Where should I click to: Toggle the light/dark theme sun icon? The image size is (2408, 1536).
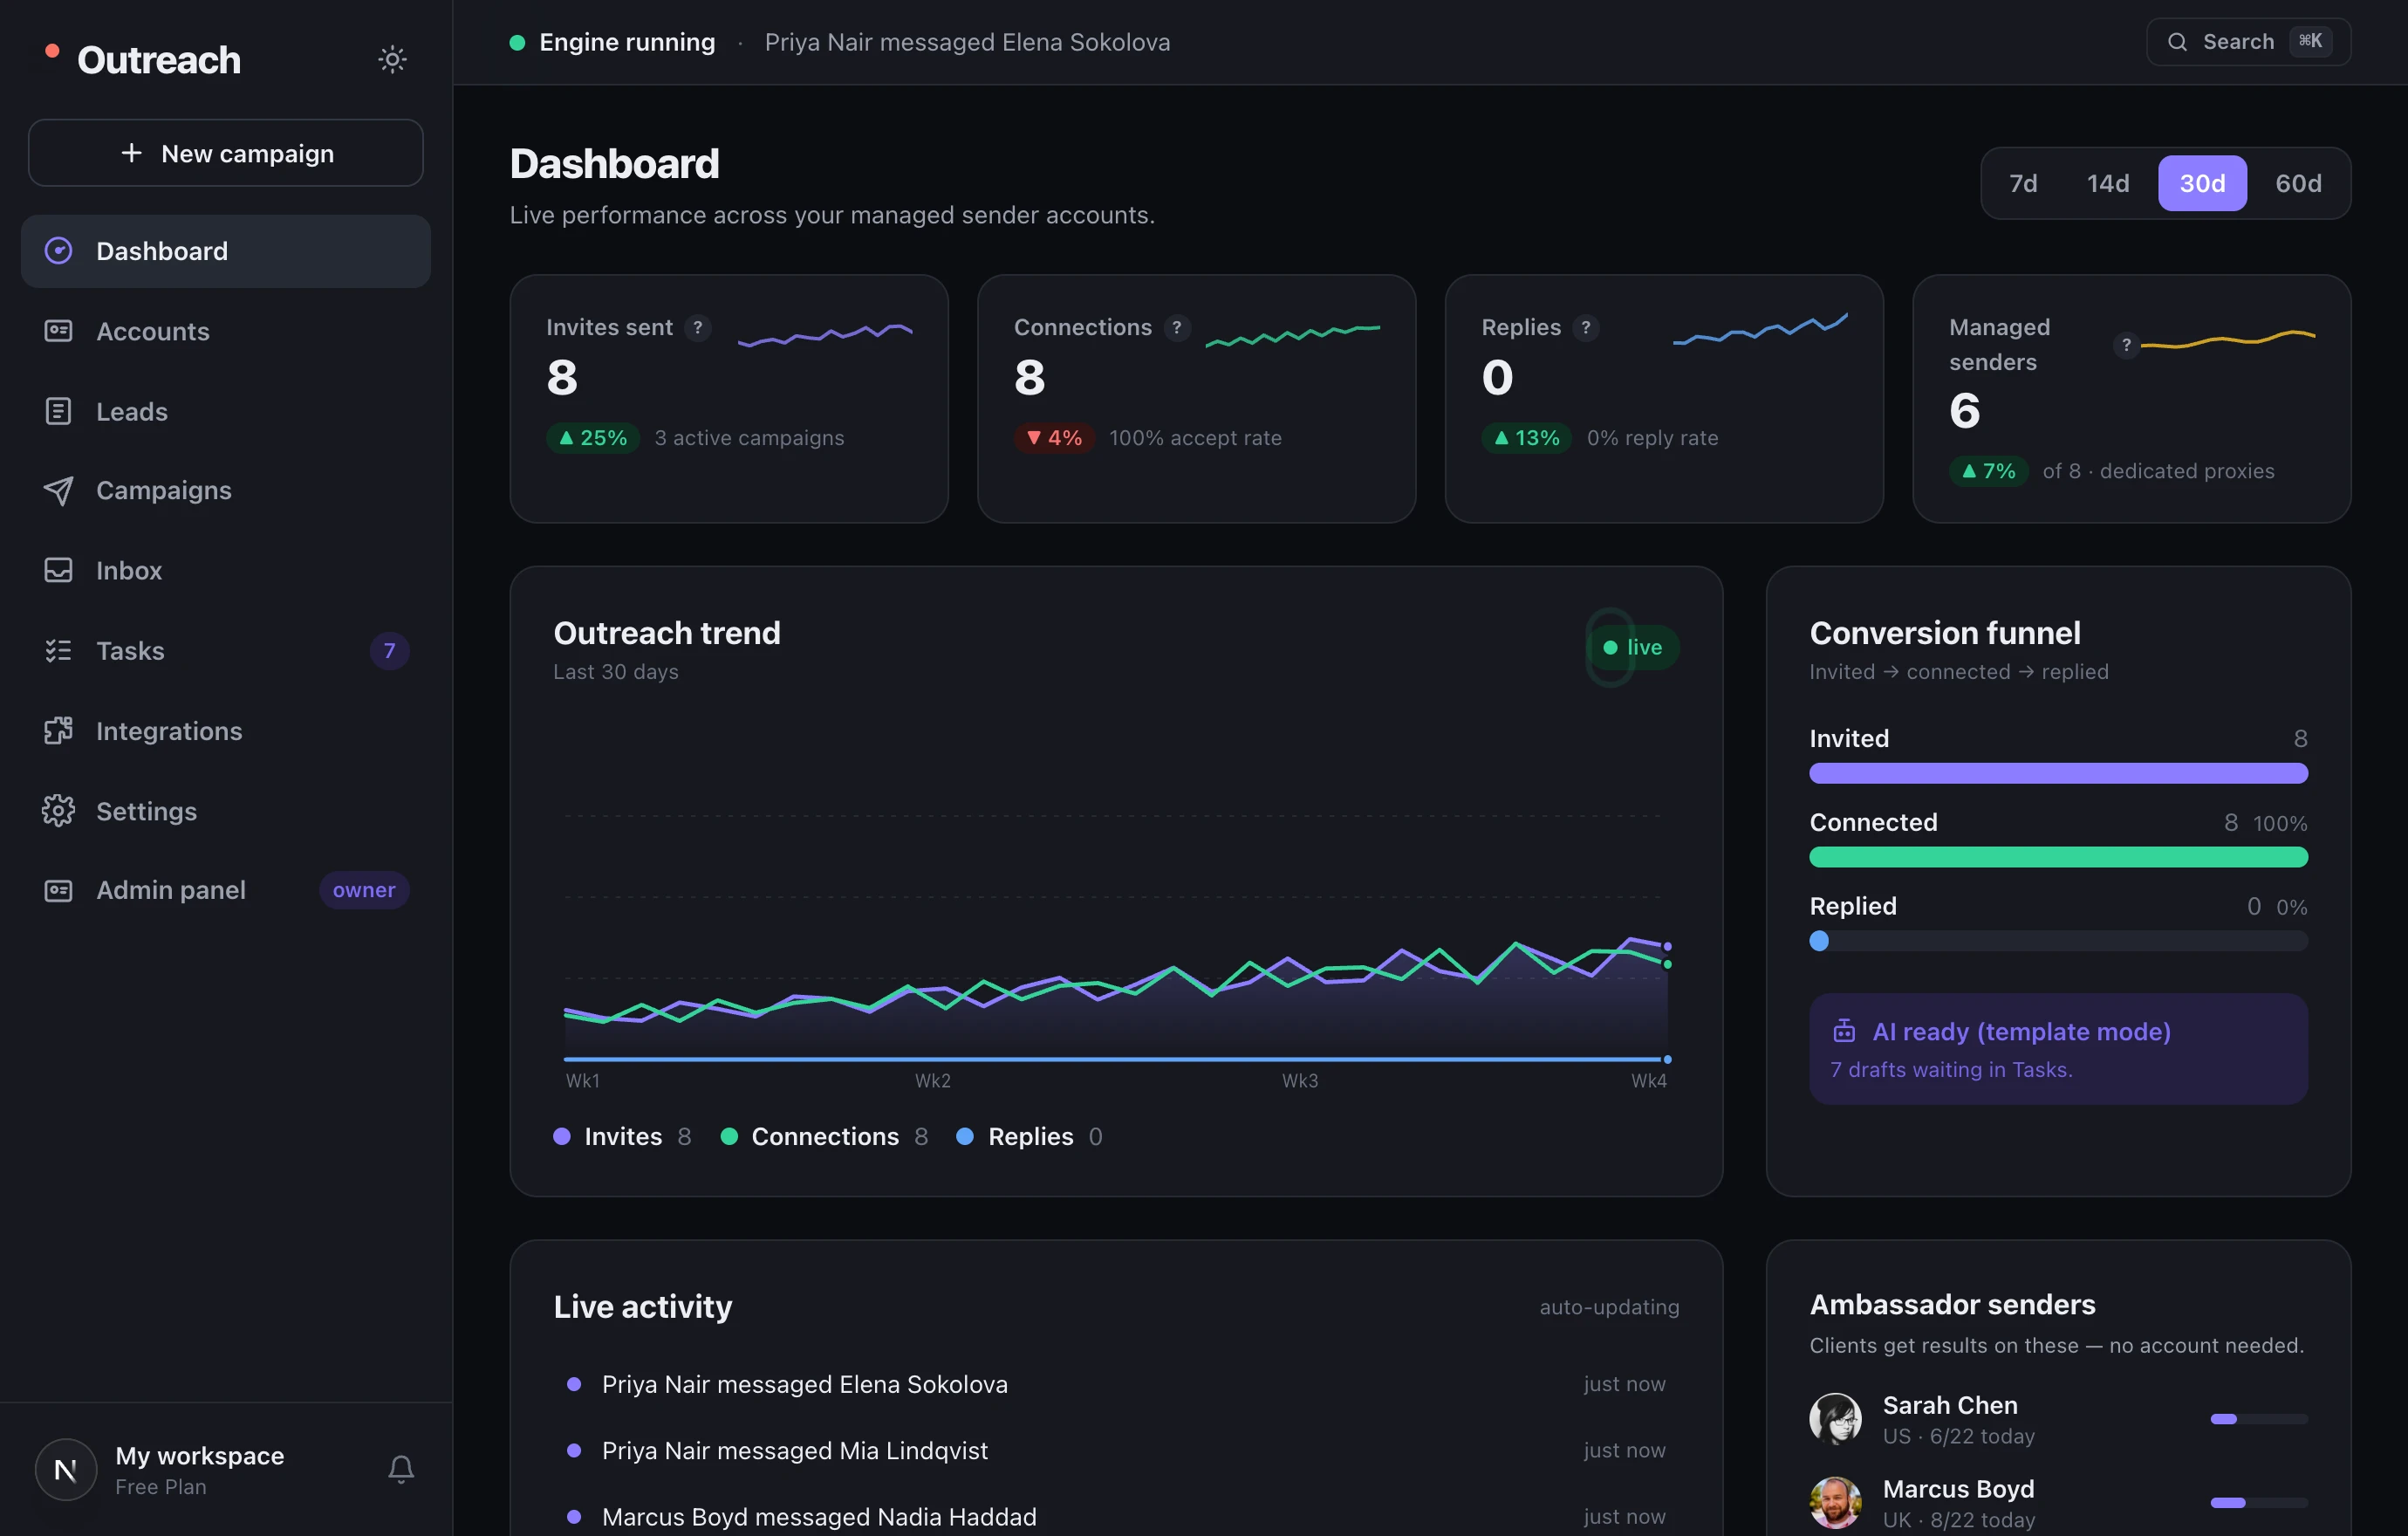click(x=392, y=59)
